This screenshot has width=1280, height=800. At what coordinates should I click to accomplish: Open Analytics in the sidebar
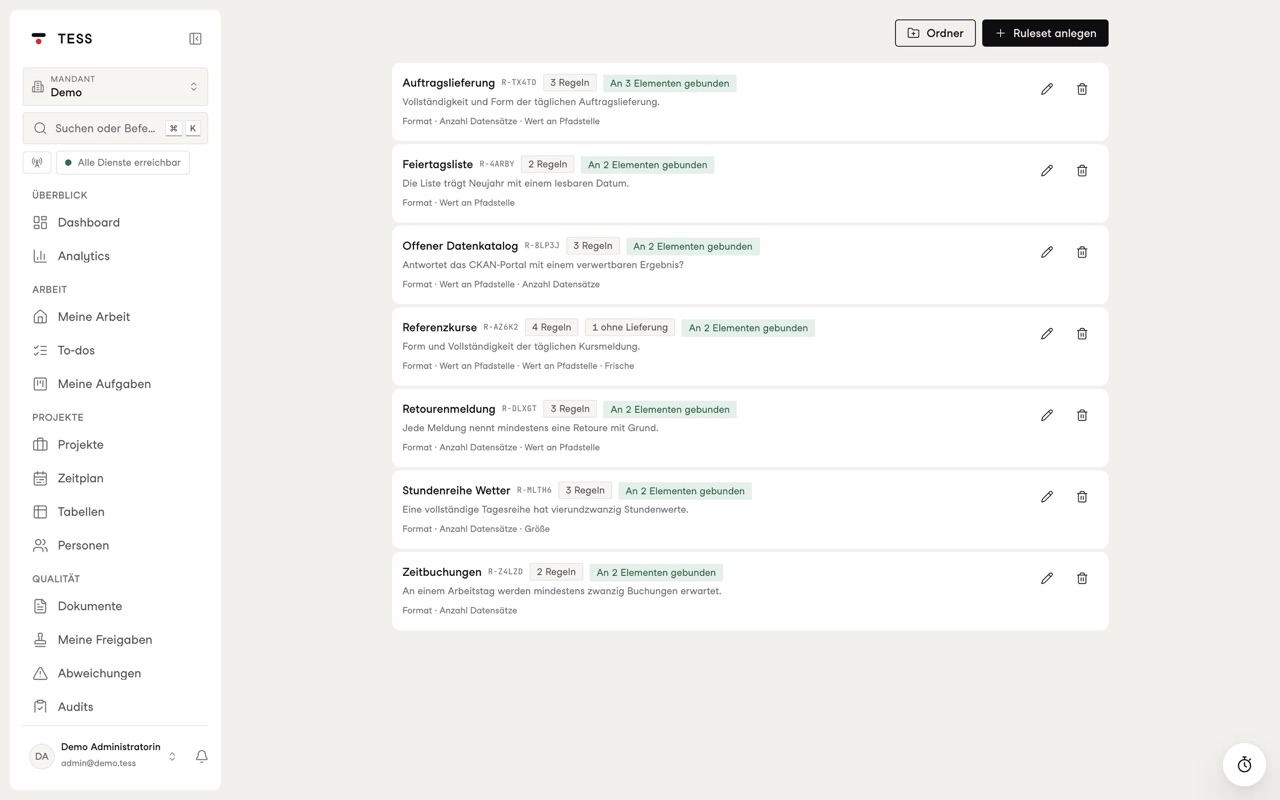pyautogui.click(x=115, y=256)
